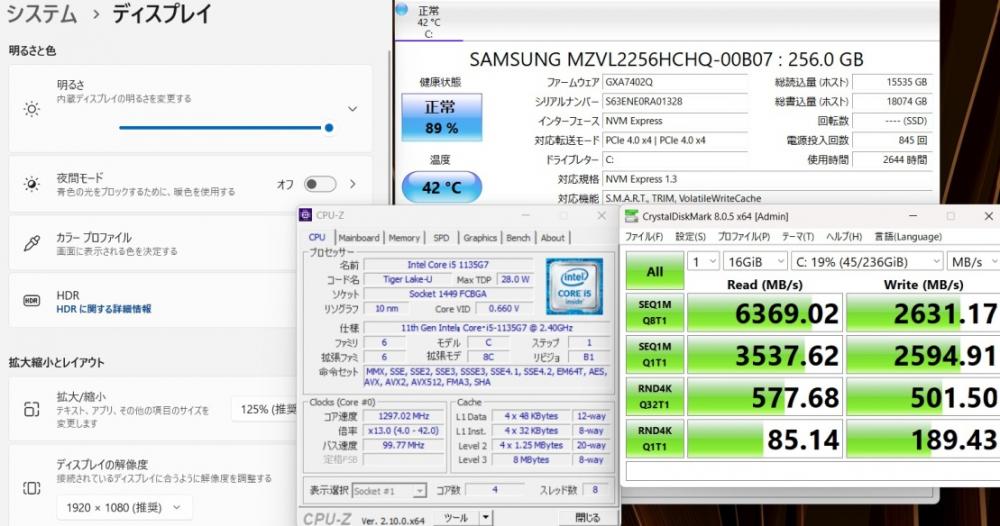Open the 16GiB test size dropdown
1000x526 pixels.
756,261
